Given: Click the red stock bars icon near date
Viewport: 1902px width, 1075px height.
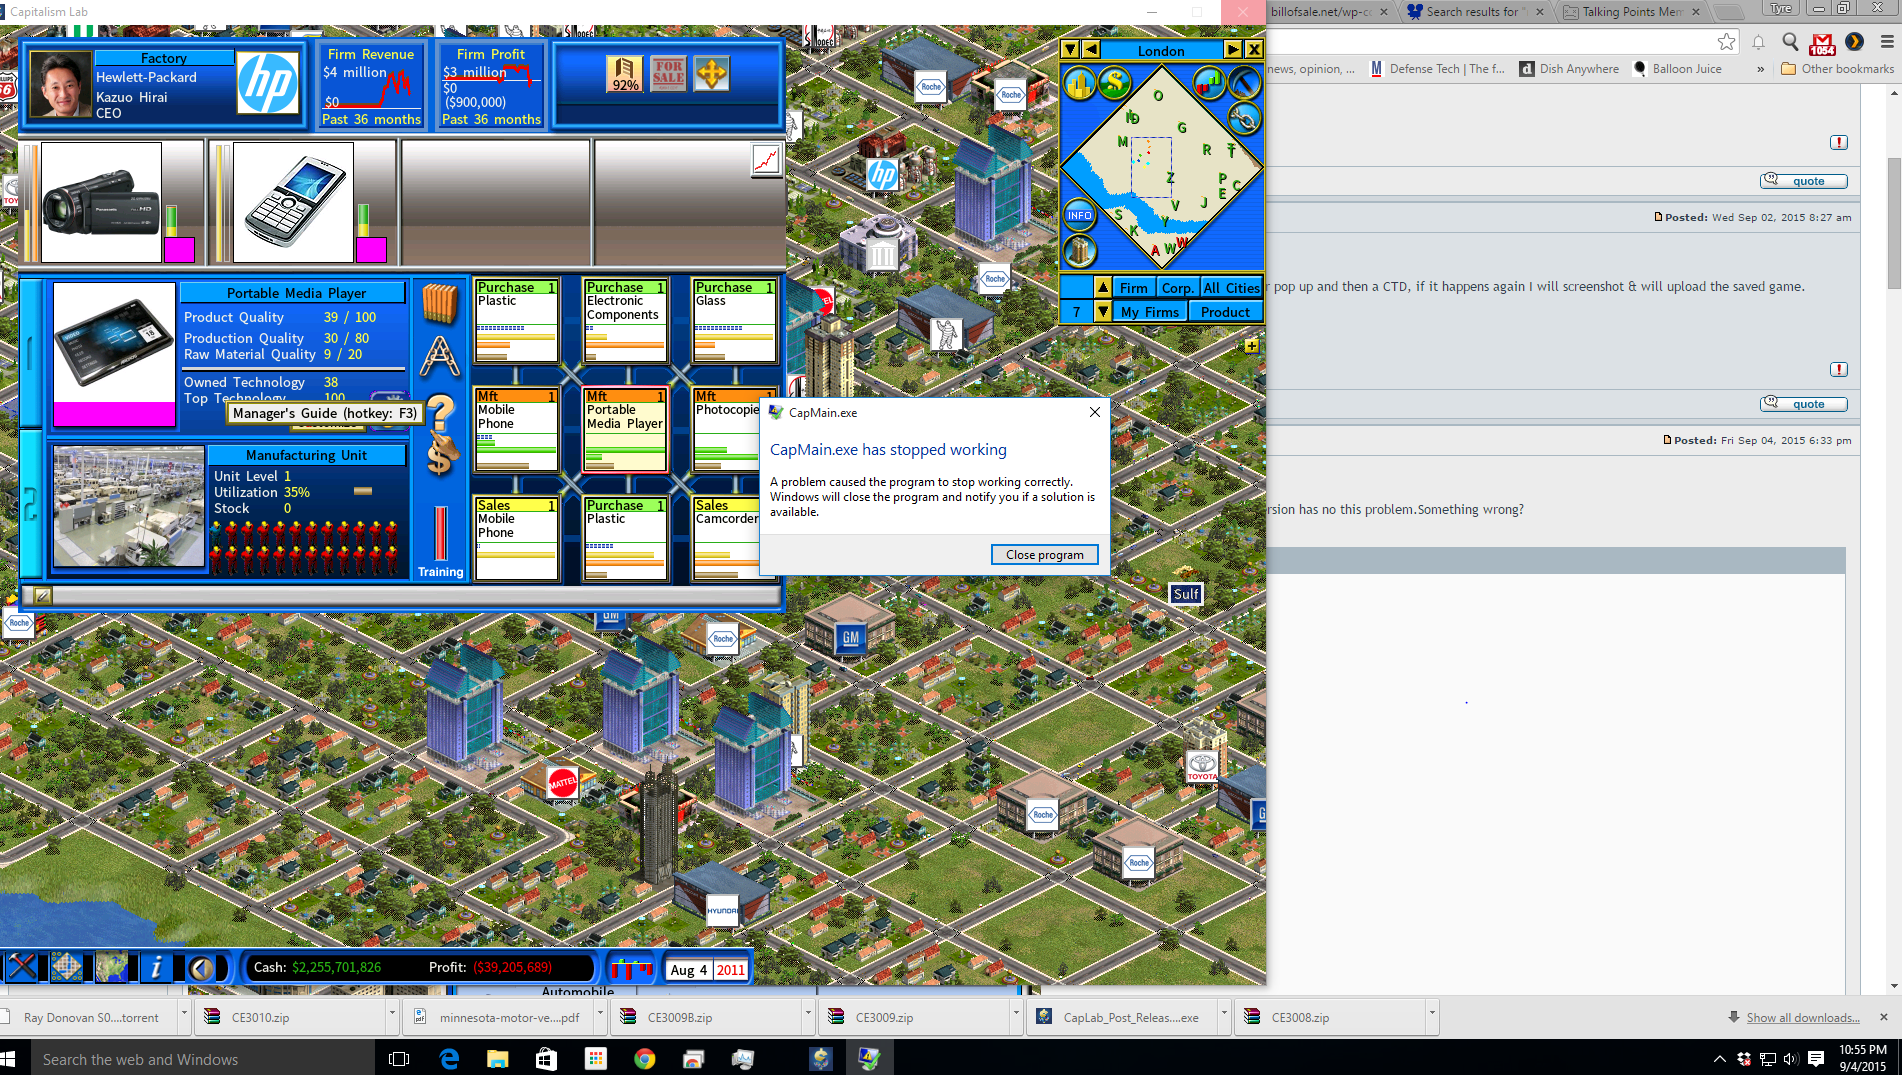Looking at the screenshot, I should click(631, 969).
